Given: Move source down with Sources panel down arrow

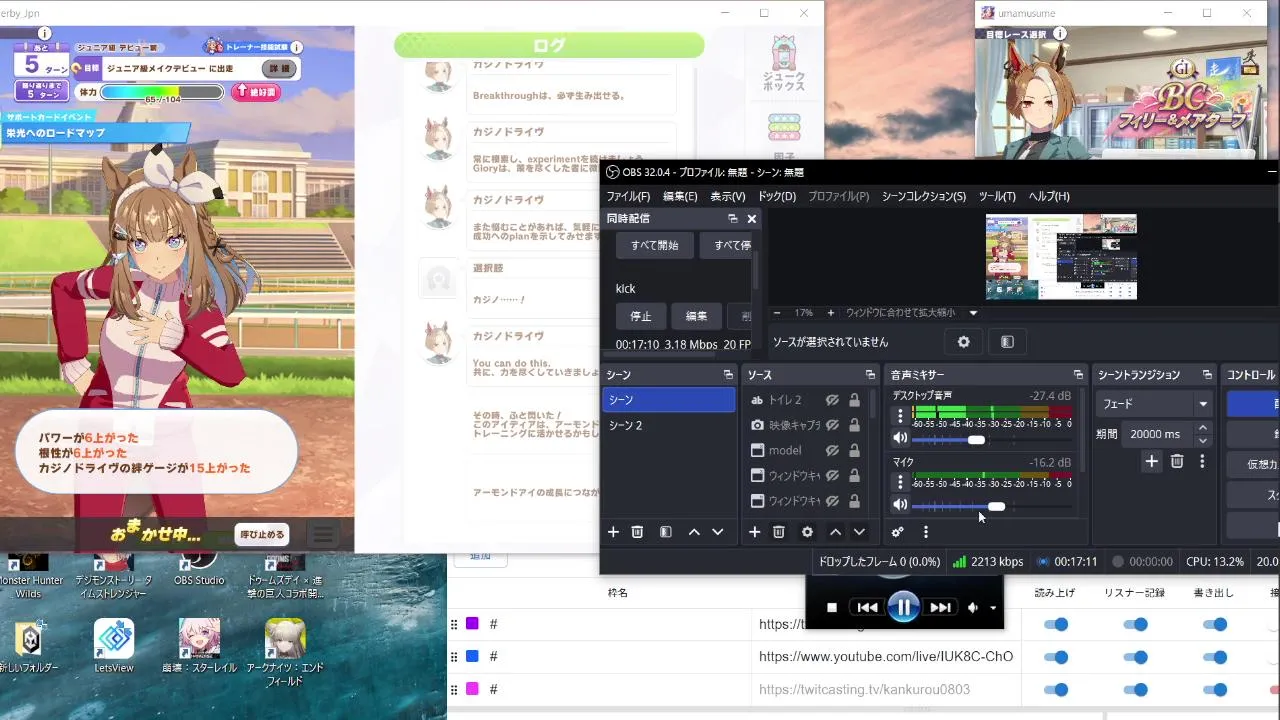Looking at the screenshot, I should tap(859, 532).
